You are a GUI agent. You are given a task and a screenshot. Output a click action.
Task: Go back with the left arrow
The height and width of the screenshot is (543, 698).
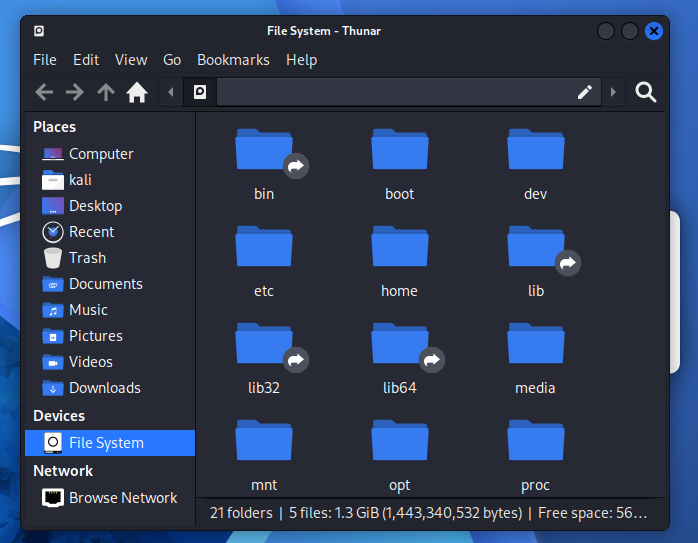pyautogui.click(x=44, y=93)
